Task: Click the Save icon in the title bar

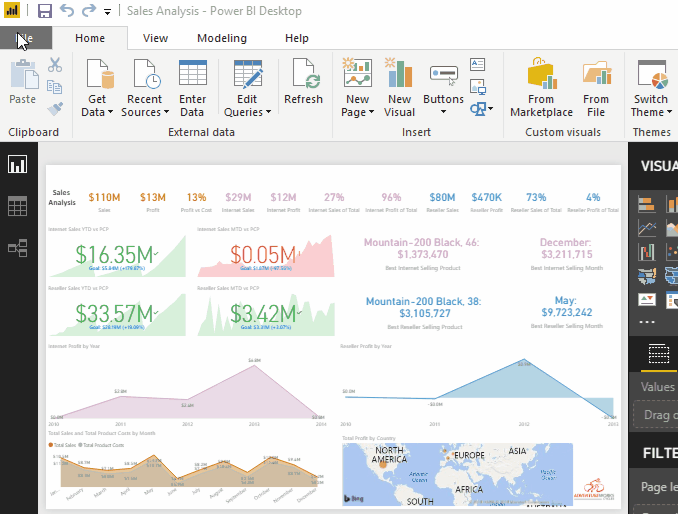Action: [45, 11]
